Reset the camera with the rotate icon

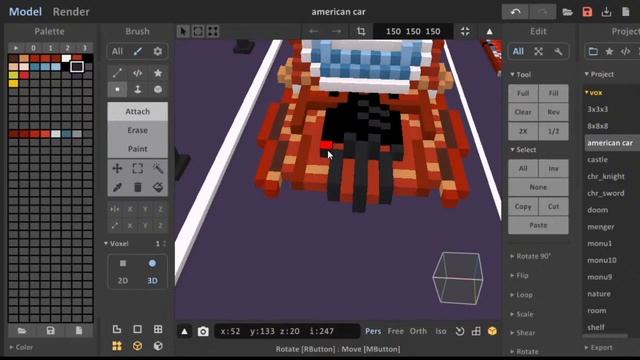point(460,331)
